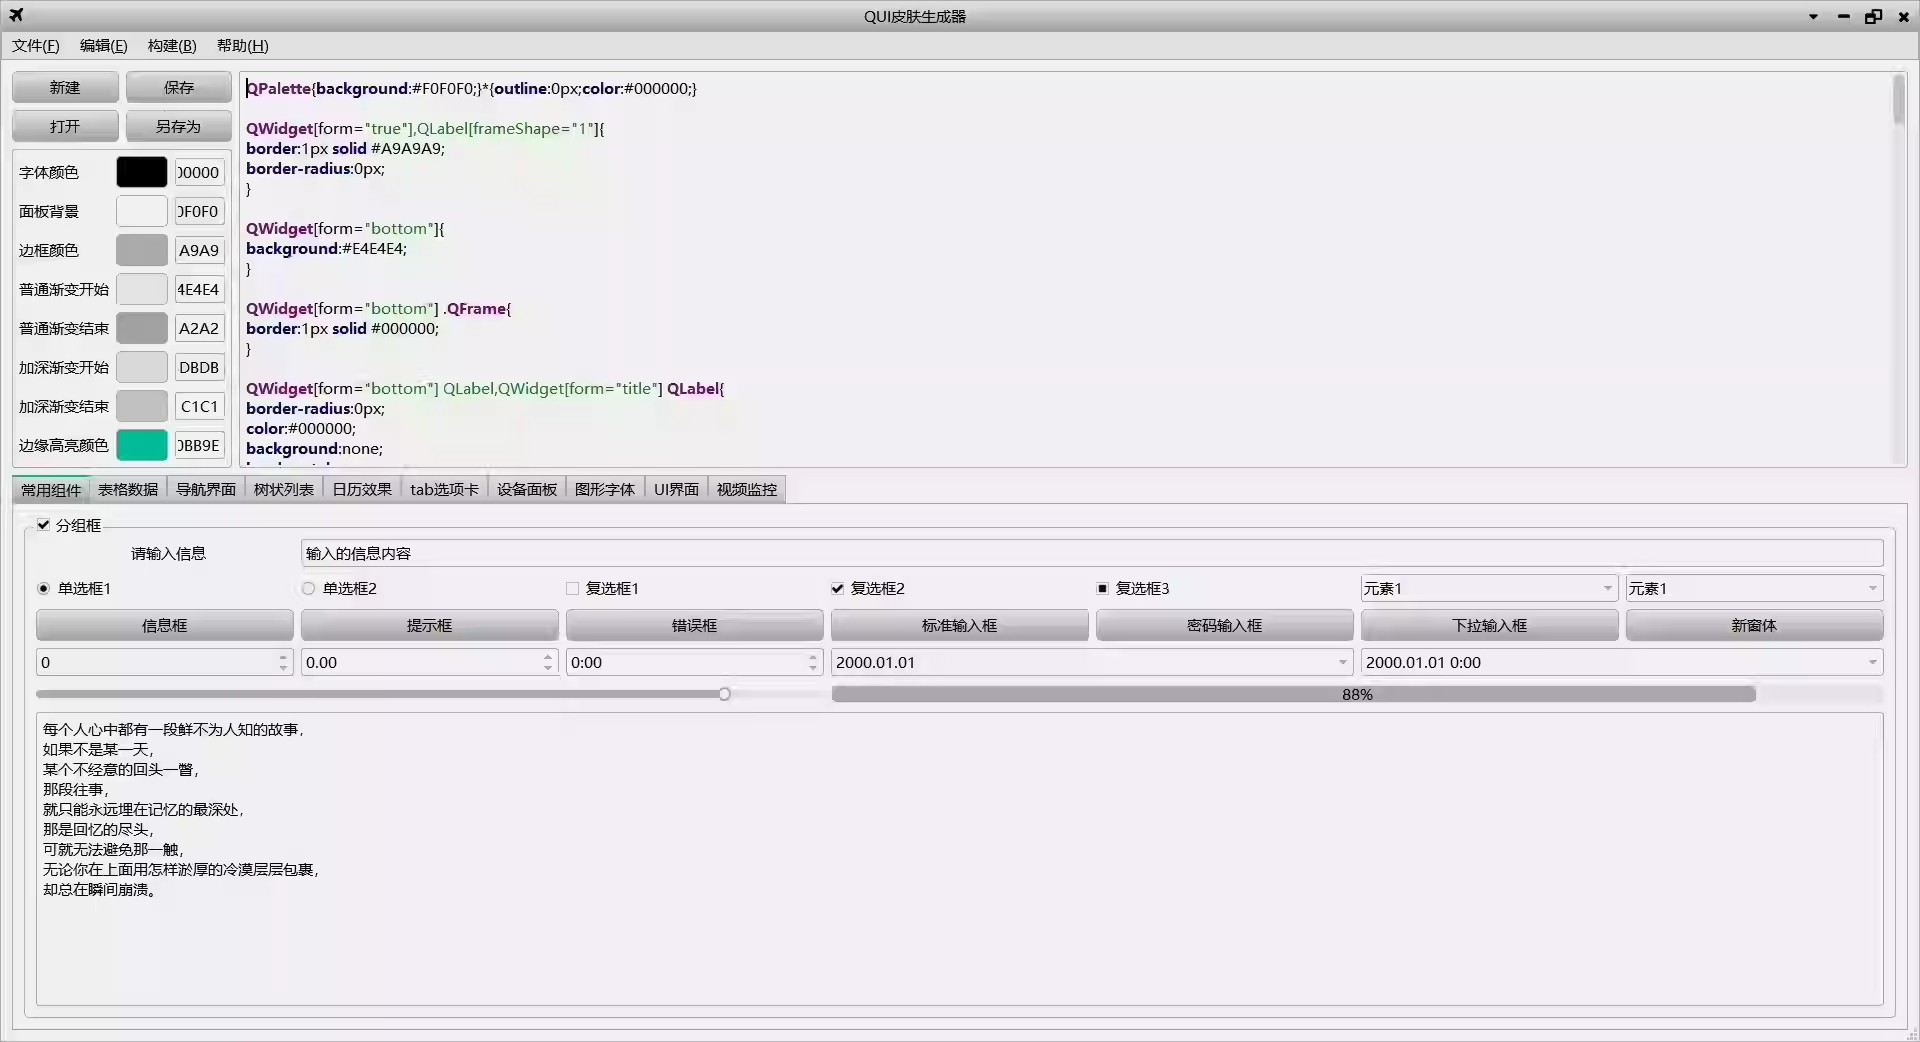Switch to the 日历效果 tab

(x=362, y=489)
